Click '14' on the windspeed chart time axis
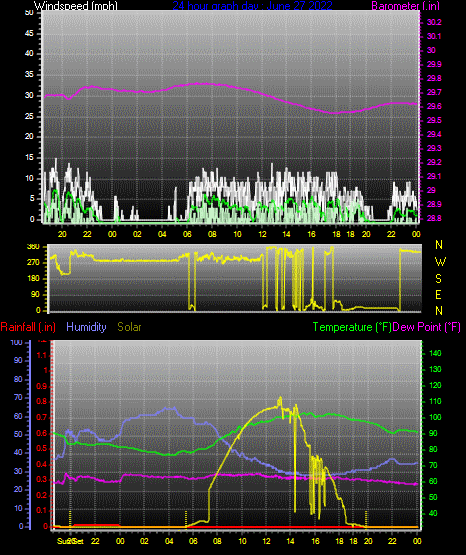Image resolution: width=466 pixels, height=555 pixels. (x=286, y=234)
